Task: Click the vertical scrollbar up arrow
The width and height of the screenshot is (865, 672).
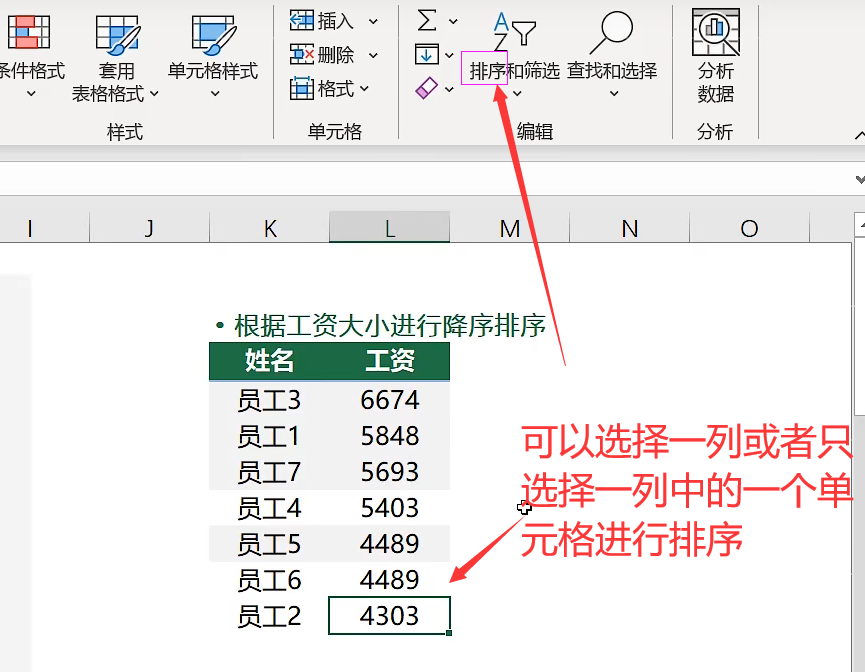Action: tap(861, 225)
